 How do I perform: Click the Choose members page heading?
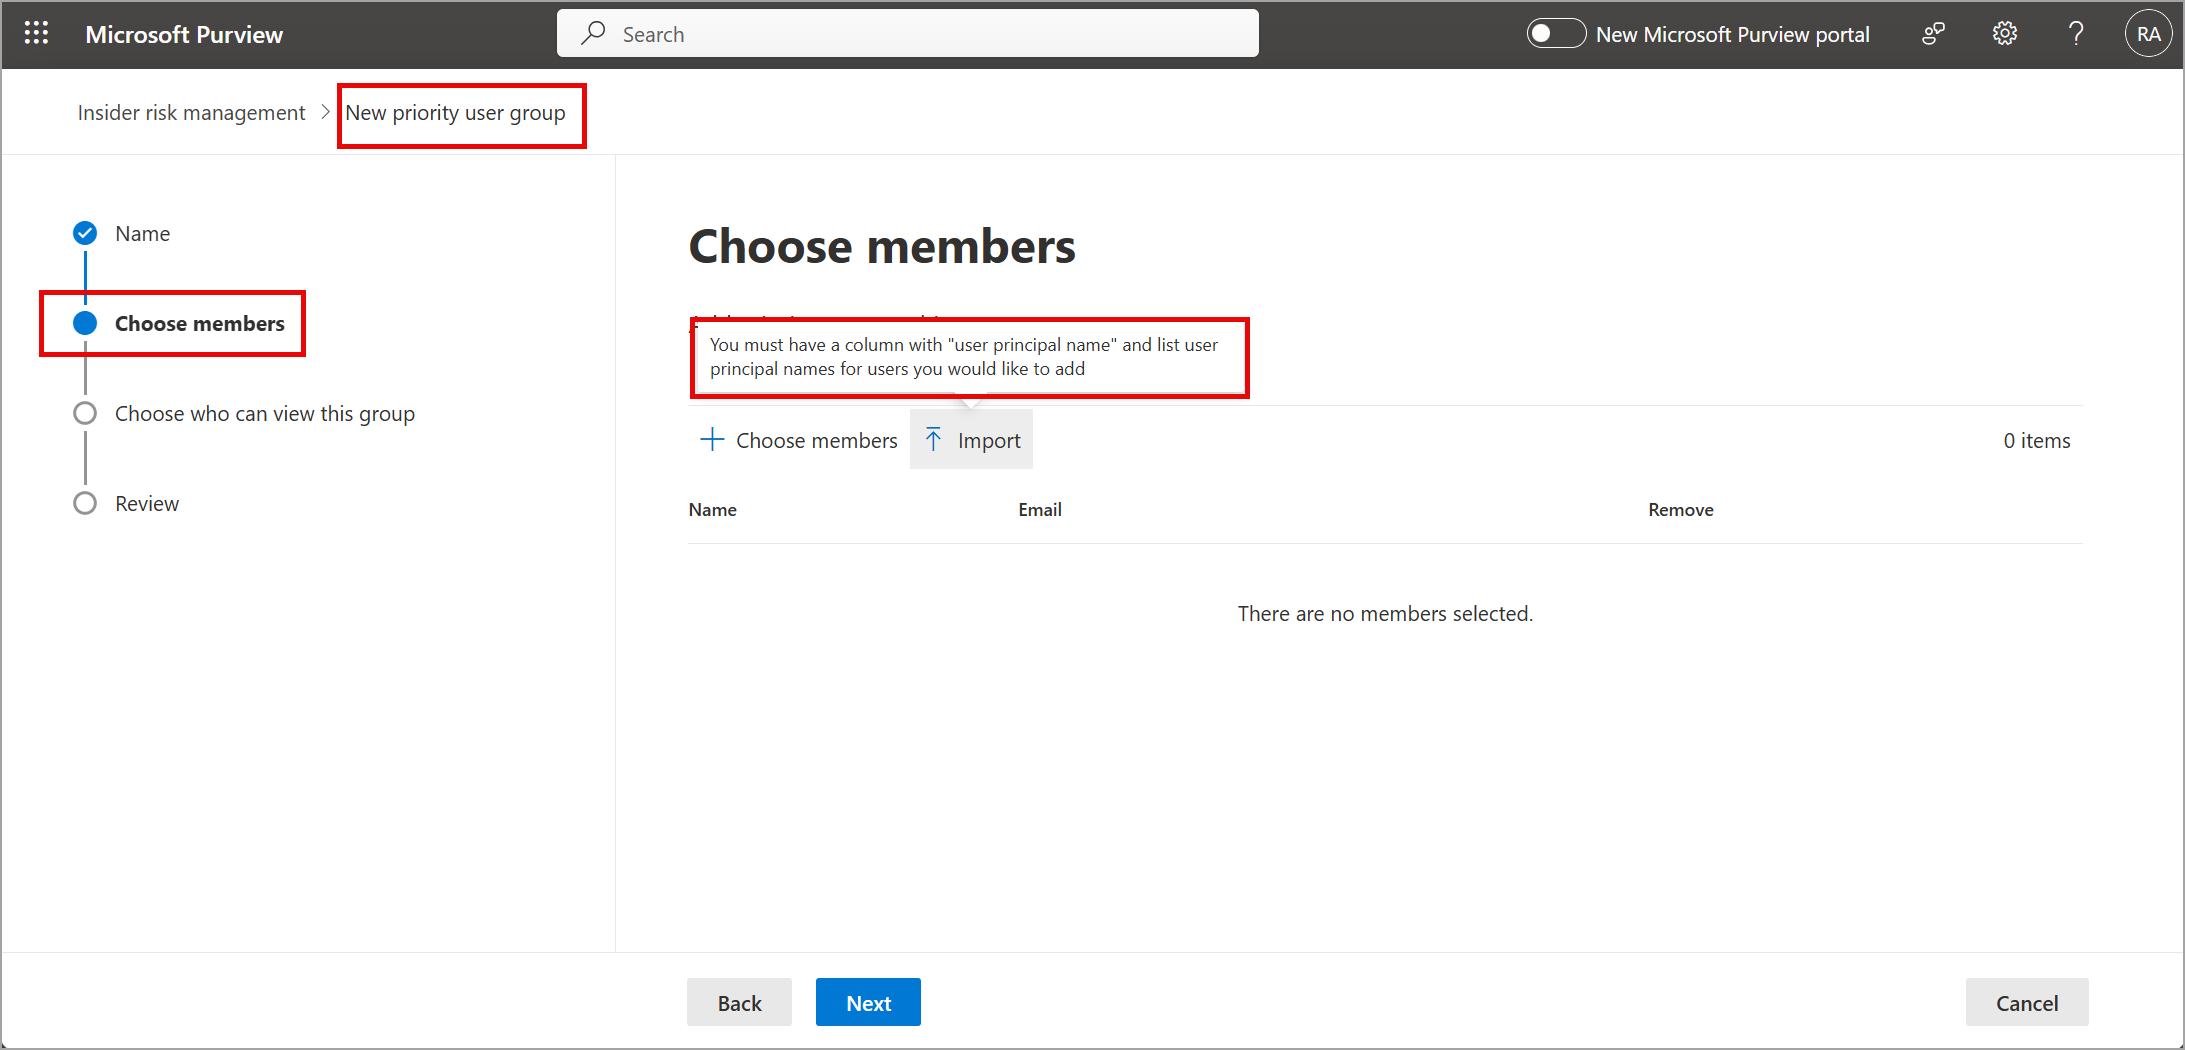point(882,246)
